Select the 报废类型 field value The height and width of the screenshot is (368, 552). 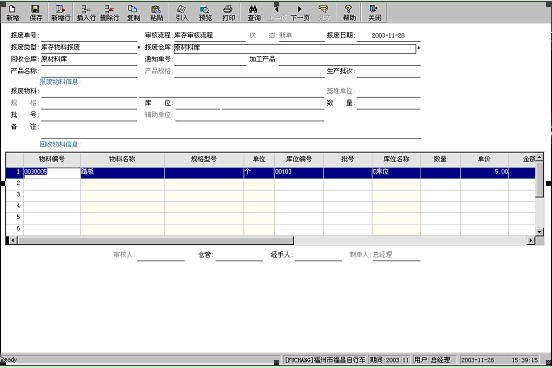coord(89,47)
